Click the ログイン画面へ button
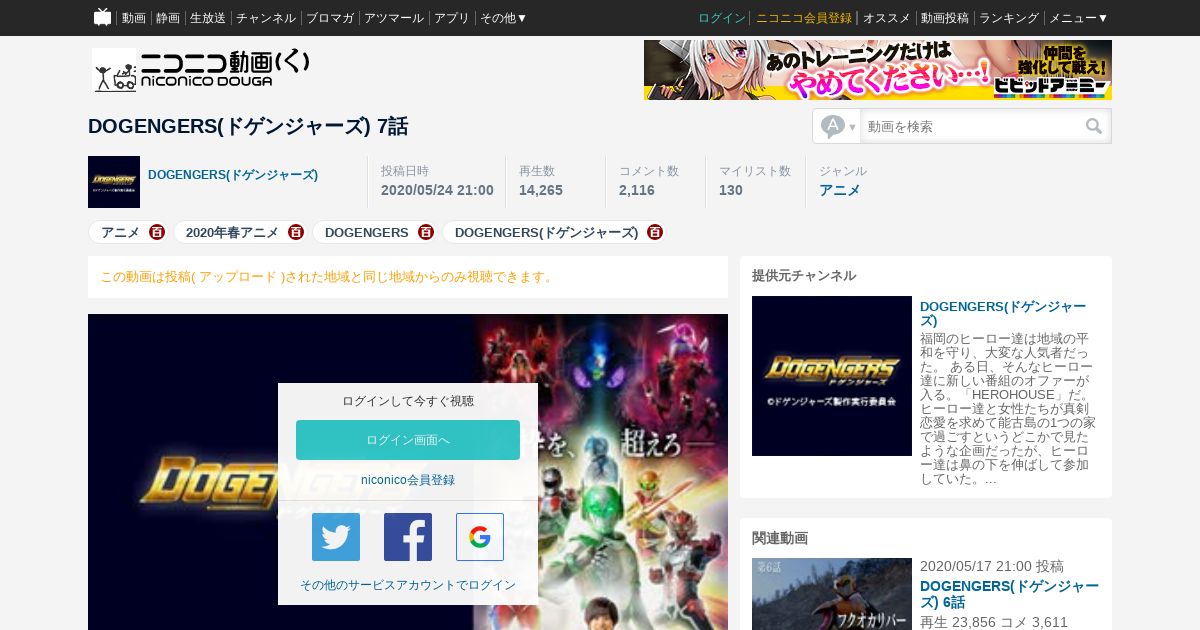Image resolution: width=1200 pixels, height=630 pixels. [x=408, y=440]
